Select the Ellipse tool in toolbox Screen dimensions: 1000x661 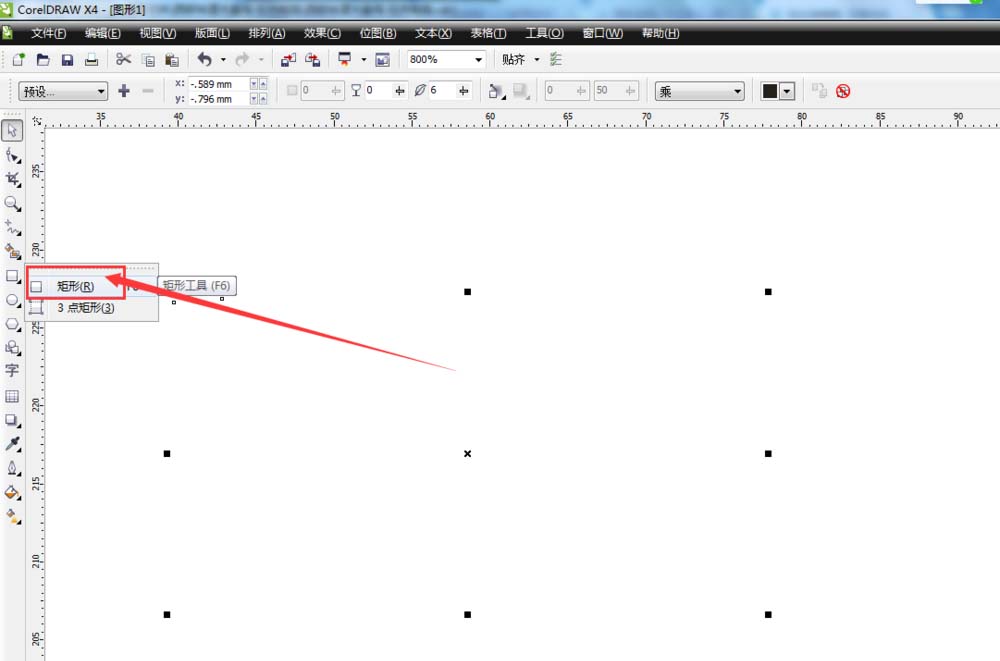(x=12, y=300)
